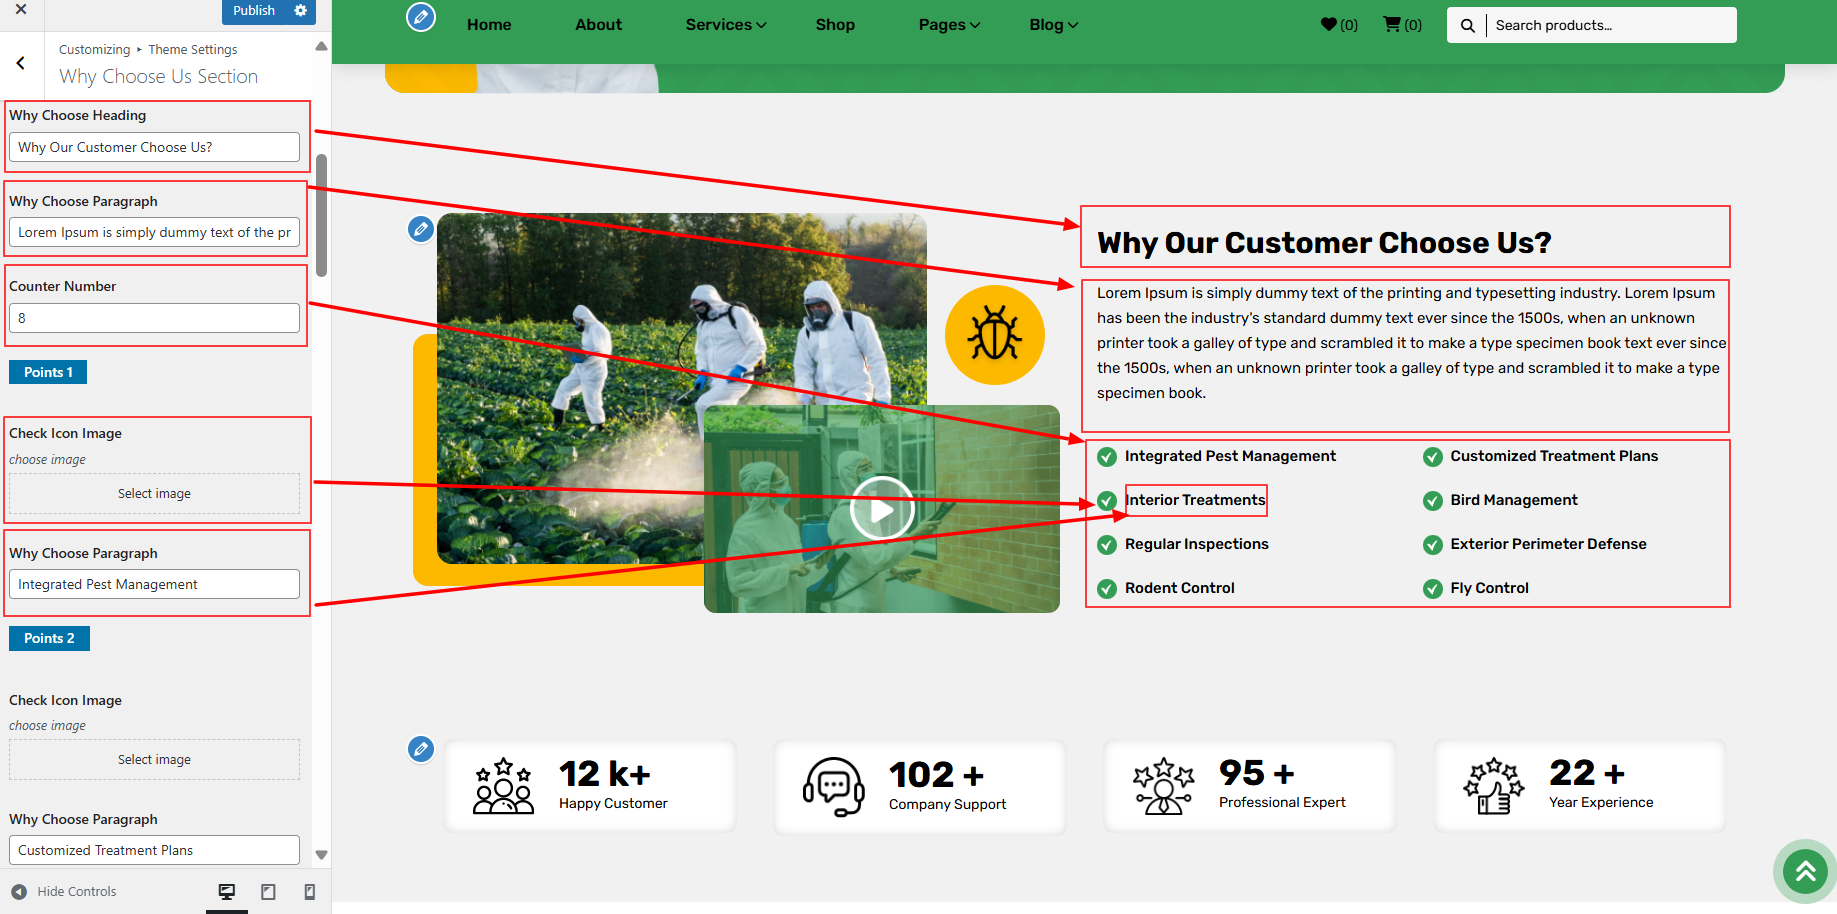1837x914 pixels.
Task: Expand the Services dropdown menu
Action: (x=725, y=25)
